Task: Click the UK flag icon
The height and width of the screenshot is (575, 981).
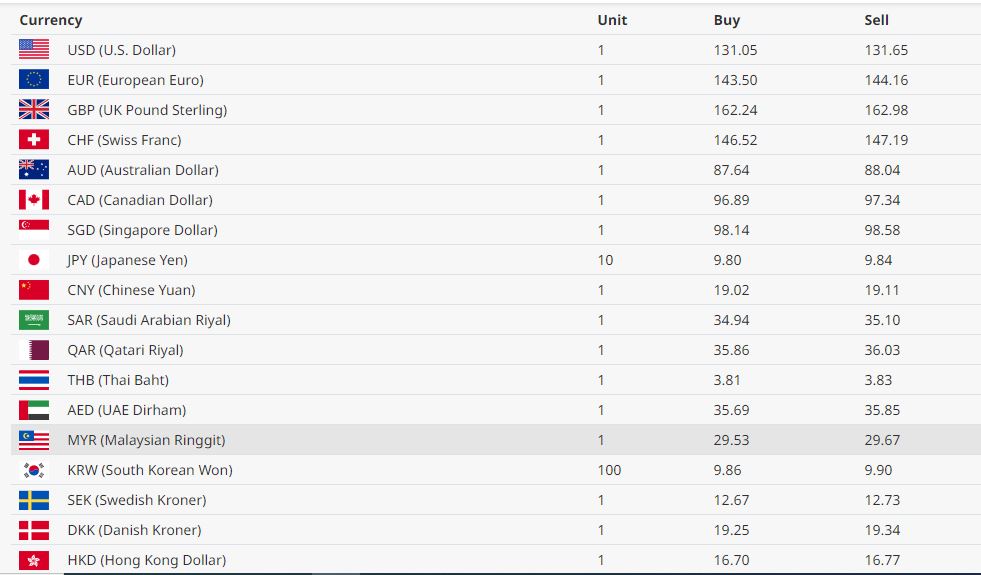Action: (x=33, y=110)
